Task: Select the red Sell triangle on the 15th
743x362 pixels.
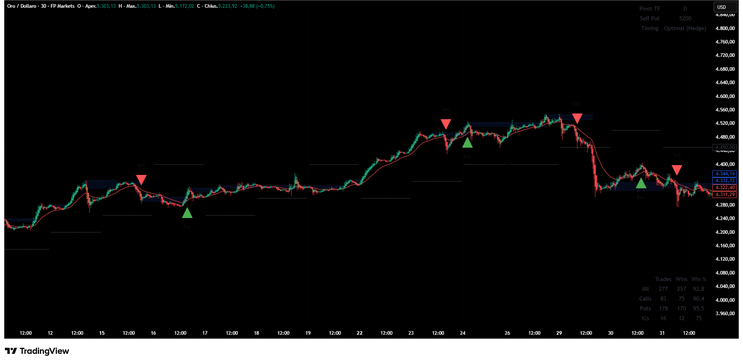Action: tap(141, 180)
